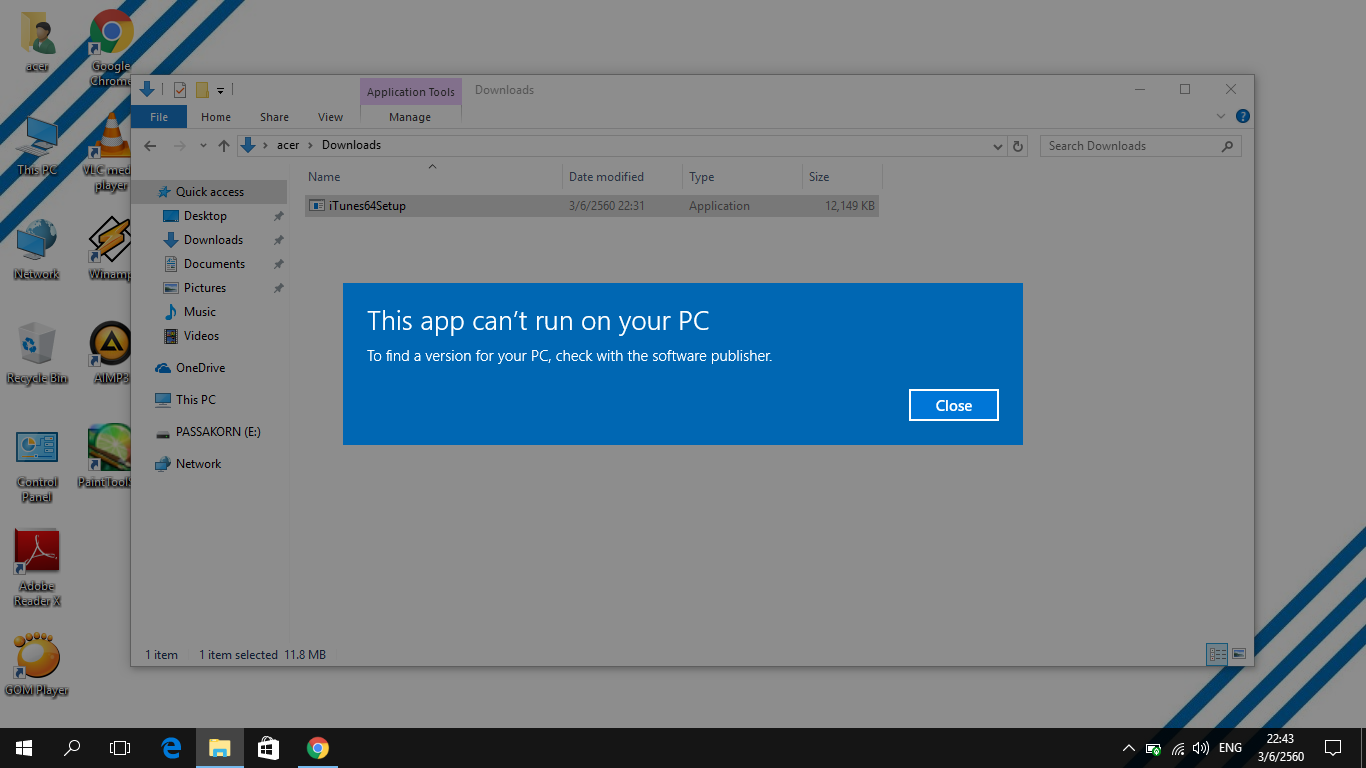Open the address bar history dropdown
This screenshot has width=1366, height=768.
coord(997,146)
